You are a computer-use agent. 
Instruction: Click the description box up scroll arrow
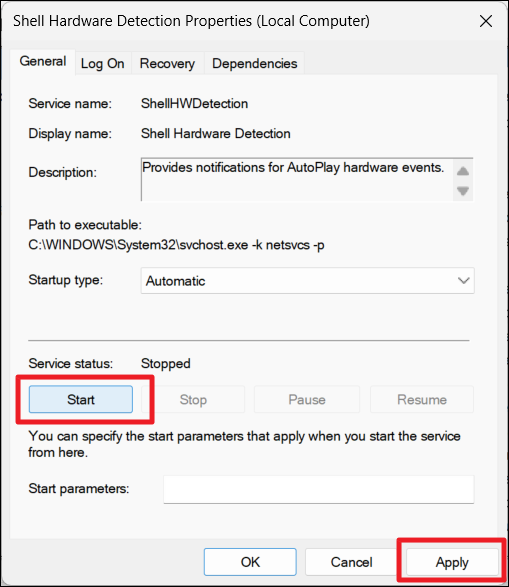tap(463, 171)
